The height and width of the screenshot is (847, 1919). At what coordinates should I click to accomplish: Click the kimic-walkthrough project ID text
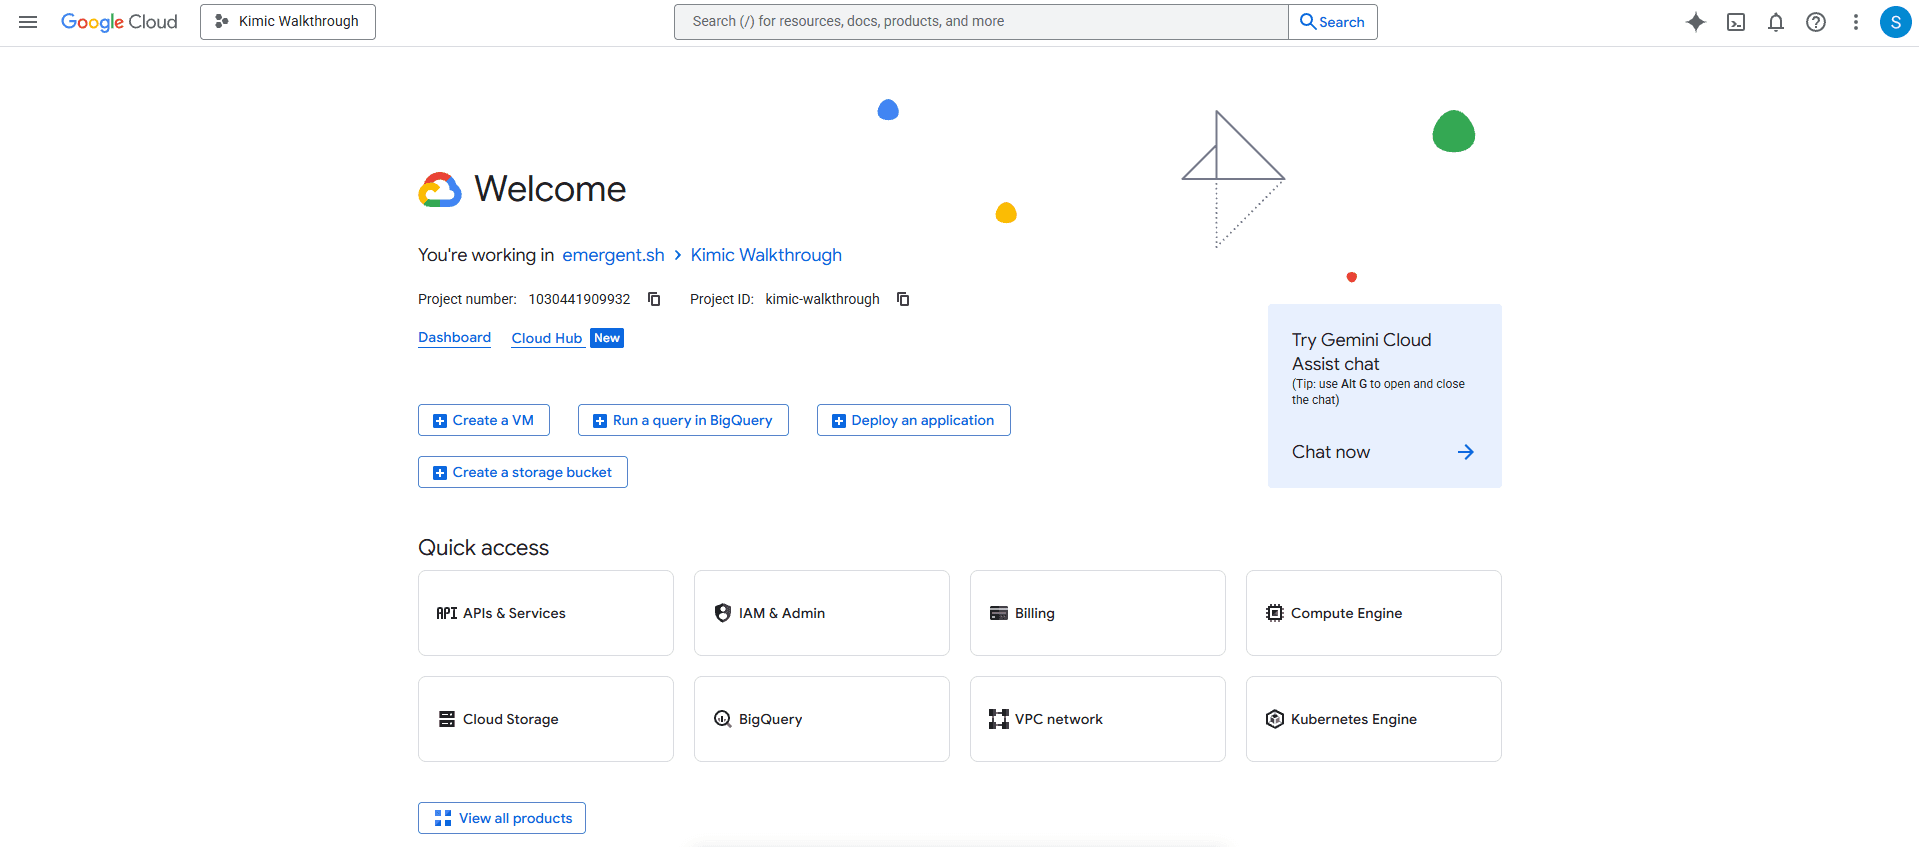[x=823, y=299]
